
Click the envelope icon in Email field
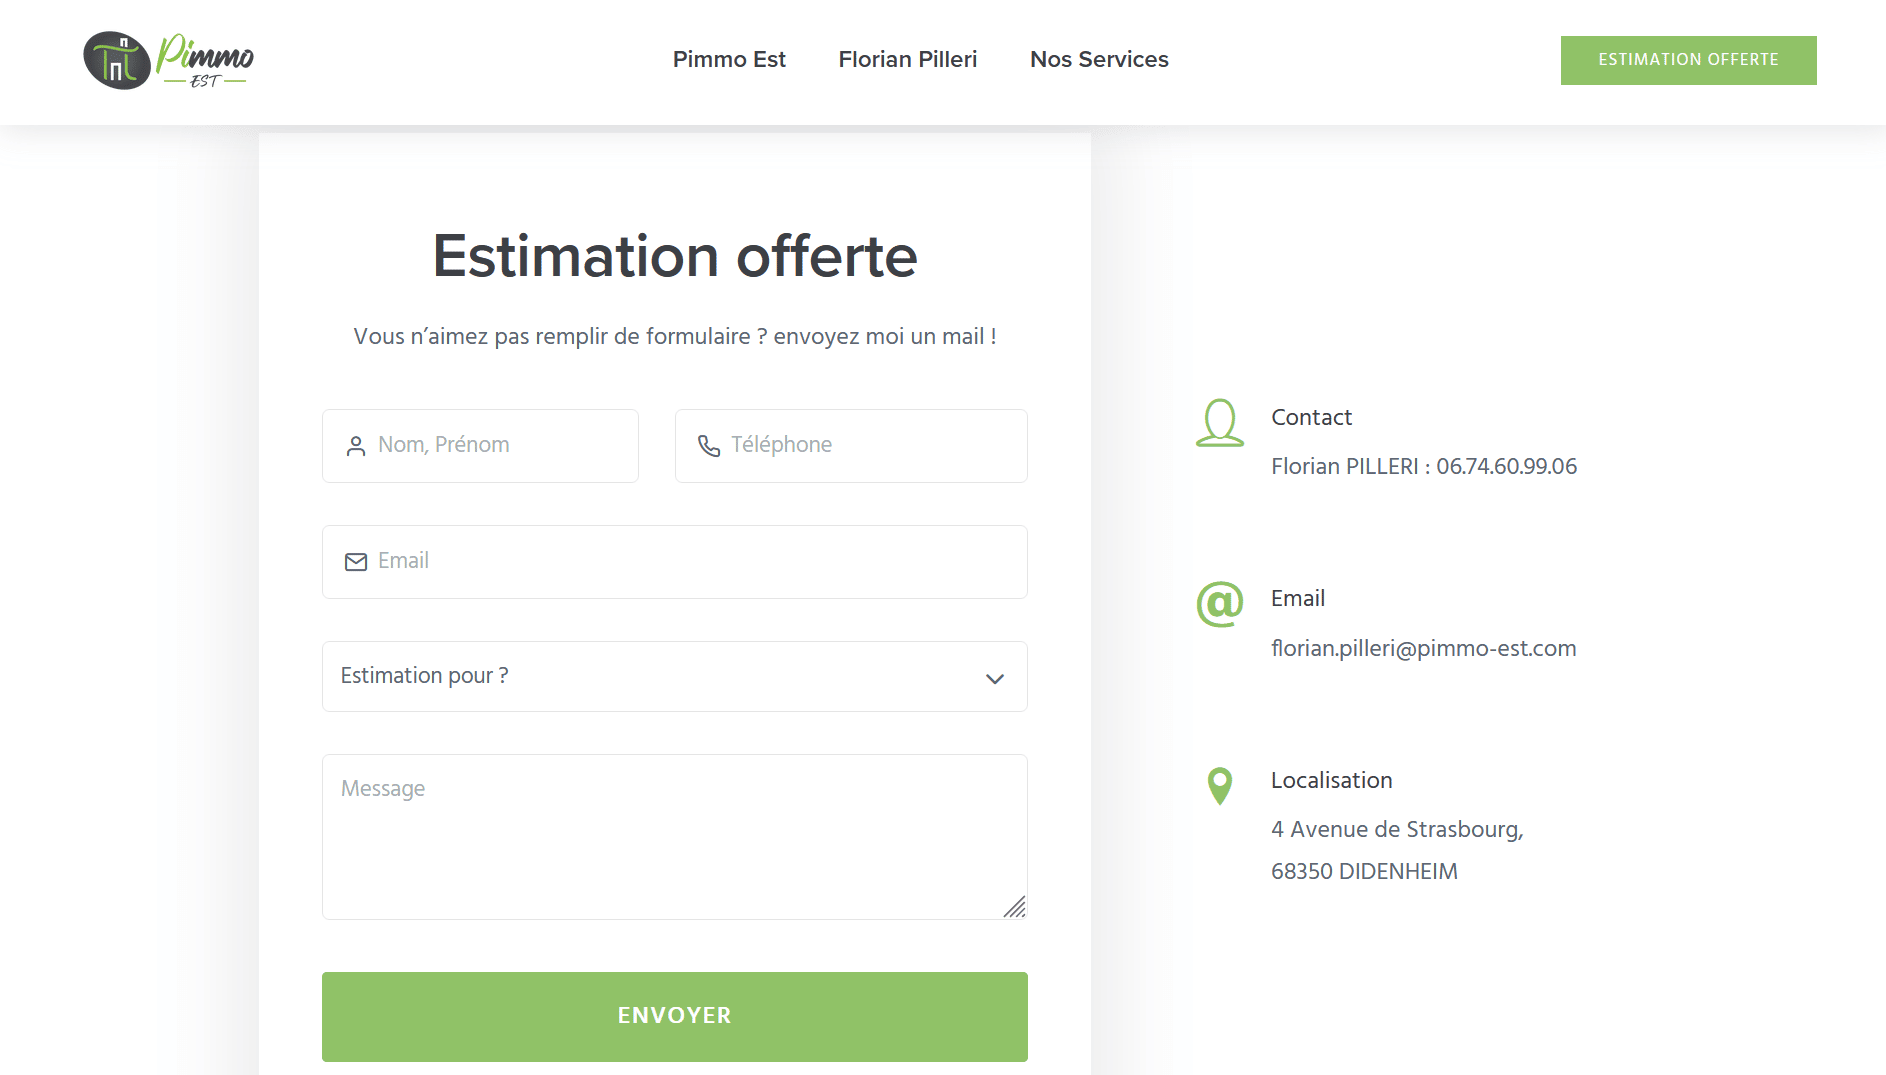tap(356, 562)
